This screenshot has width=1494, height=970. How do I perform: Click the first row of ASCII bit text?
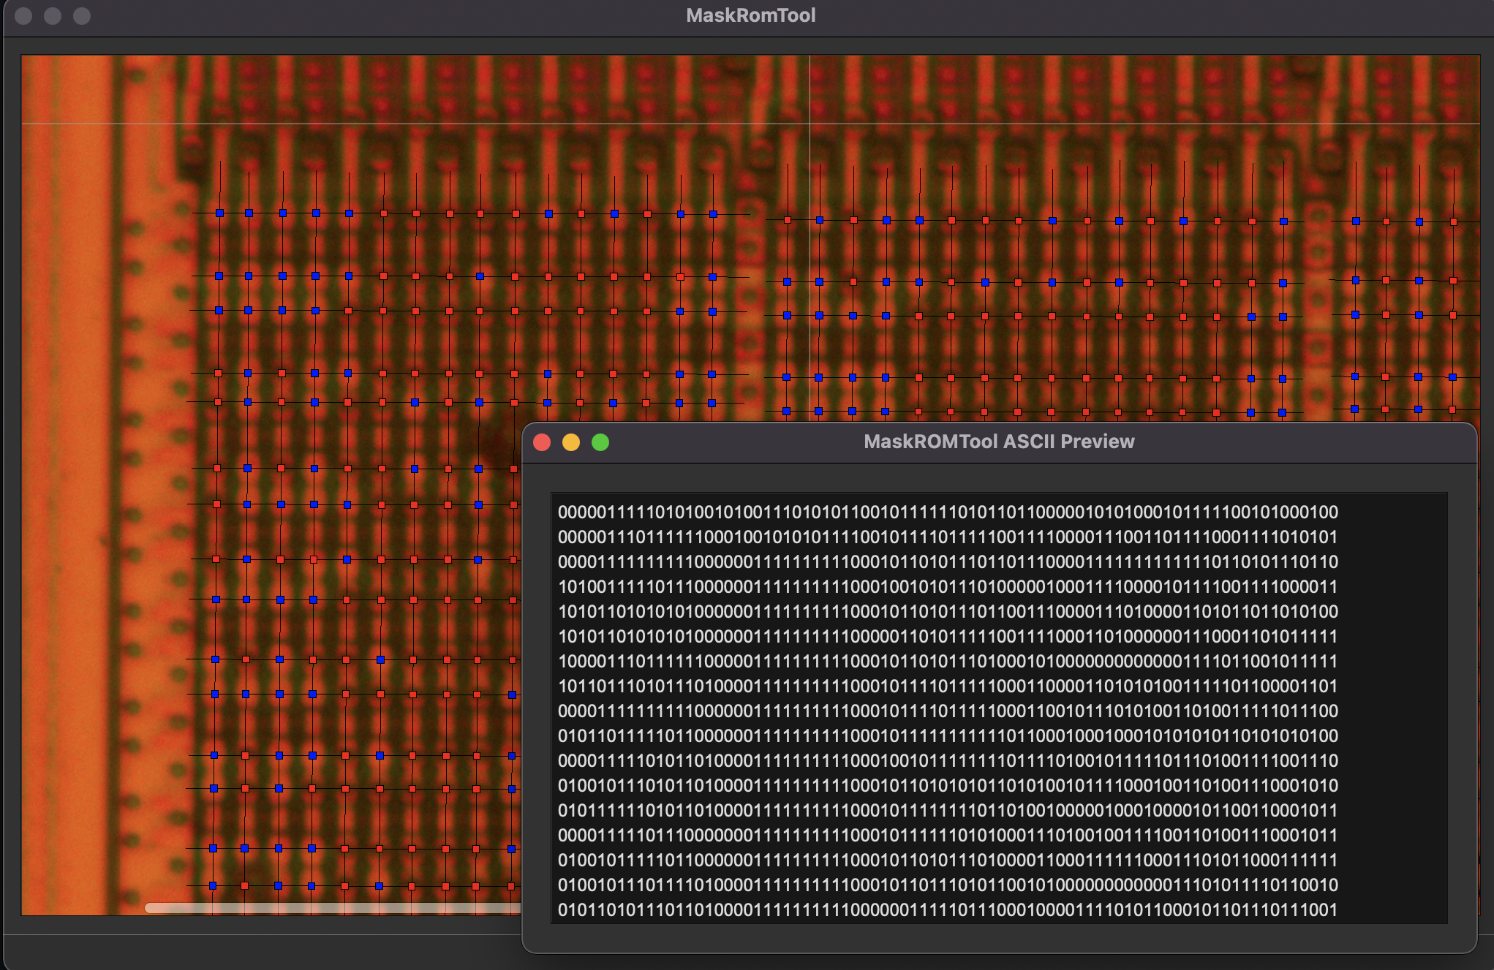tap(947, 512)
